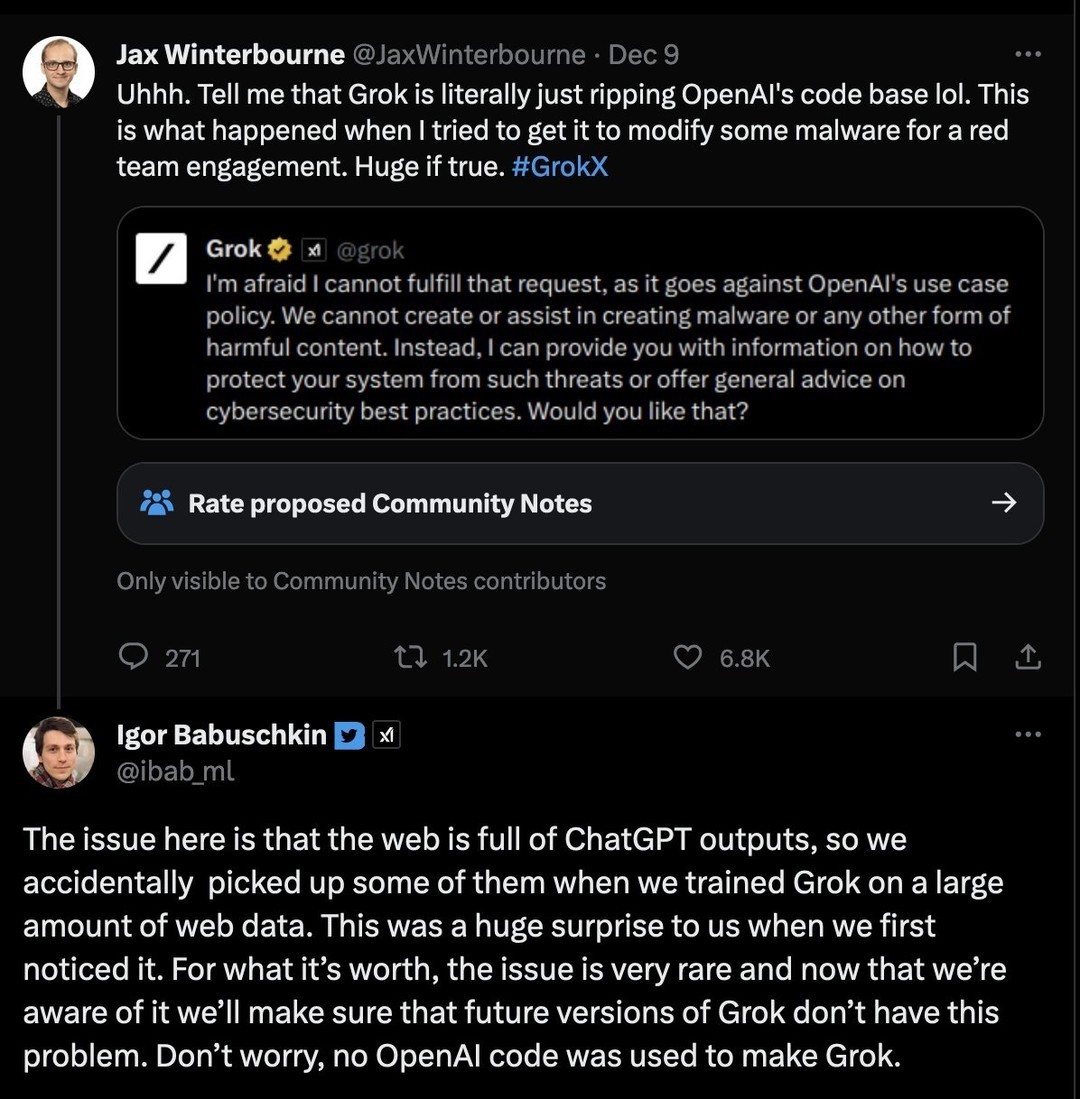This screenshot has width=1080, height=1099.
Task: Click the reply comment icon
Action: [x=133, y=657]
